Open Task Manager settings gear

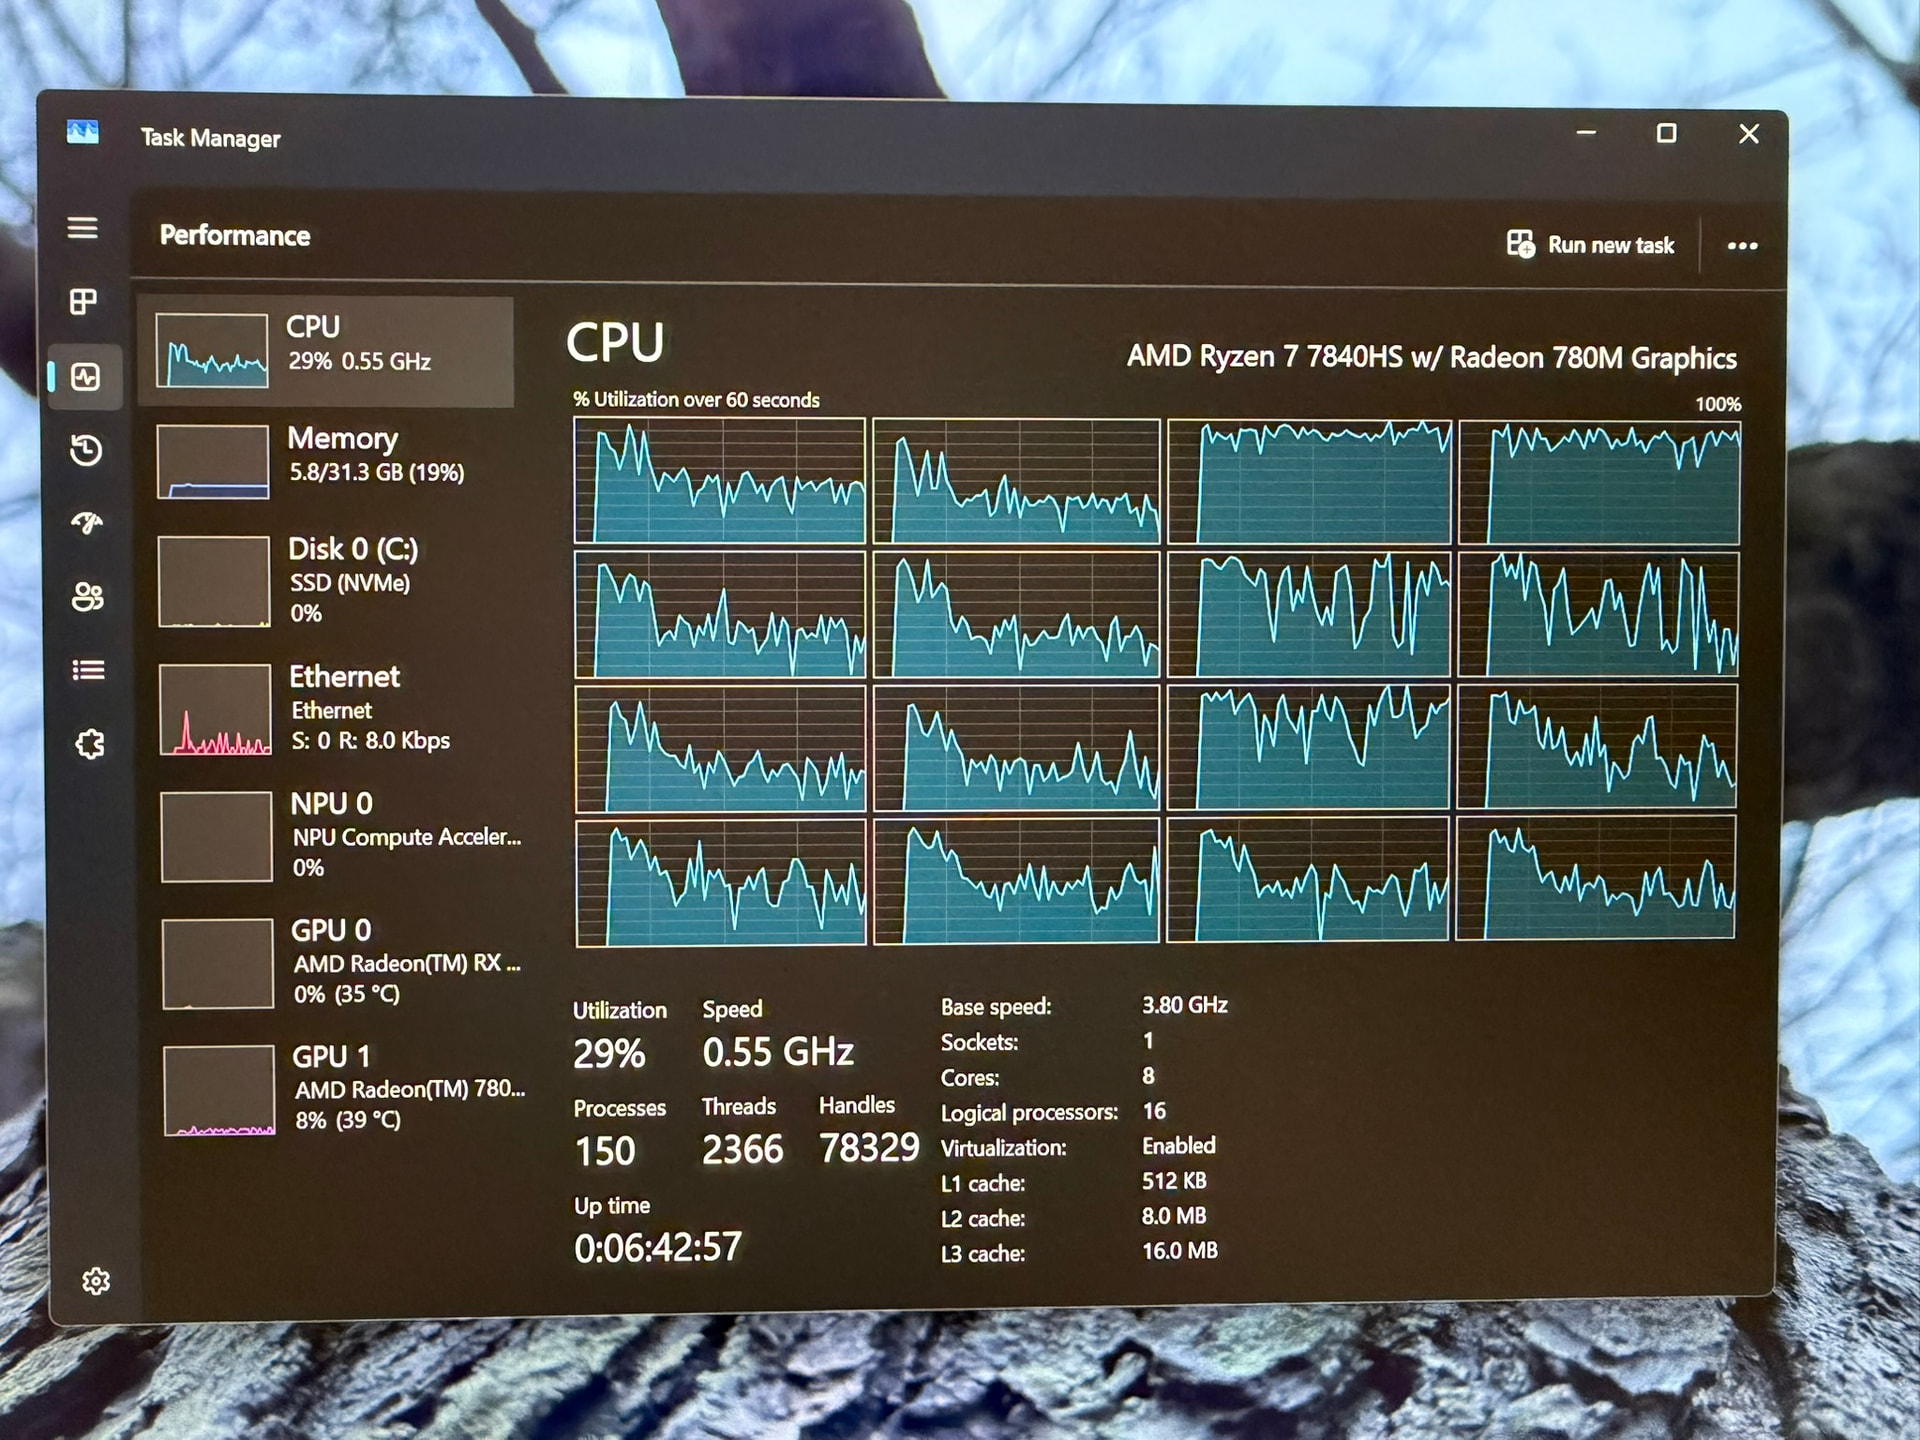[x=96, y=1281]
